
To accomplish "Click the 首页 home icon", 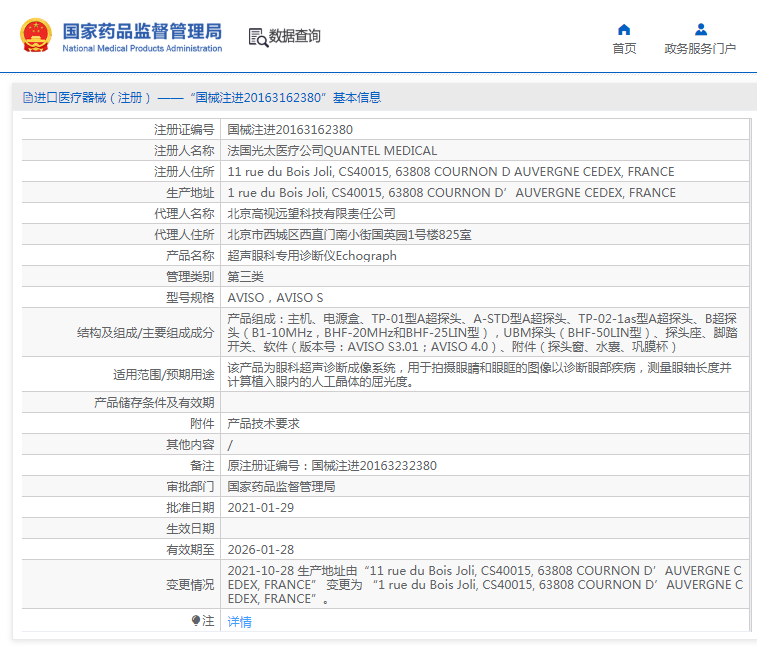I will click(624, 30).
